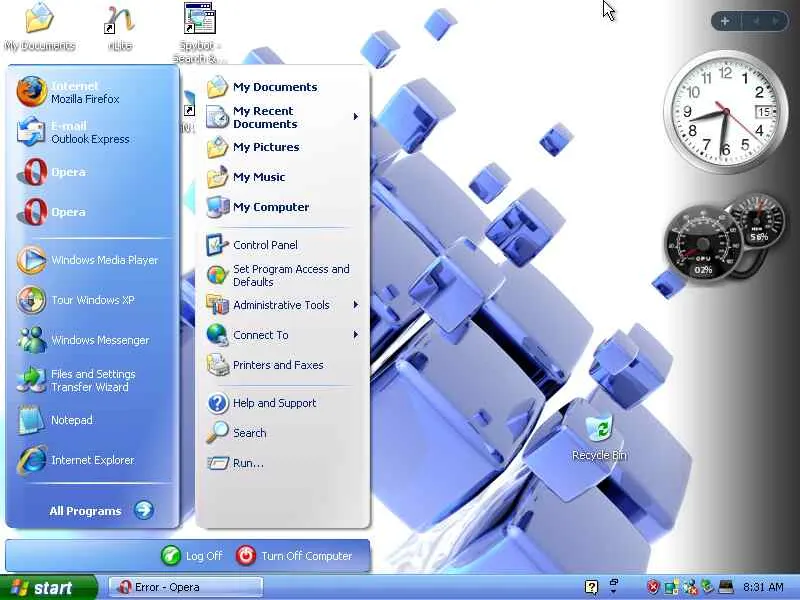The height and width of the screenshot is (600, 800).
Task: Launch Mozilla Firefox from the Start menu
Action: point(92,92)
